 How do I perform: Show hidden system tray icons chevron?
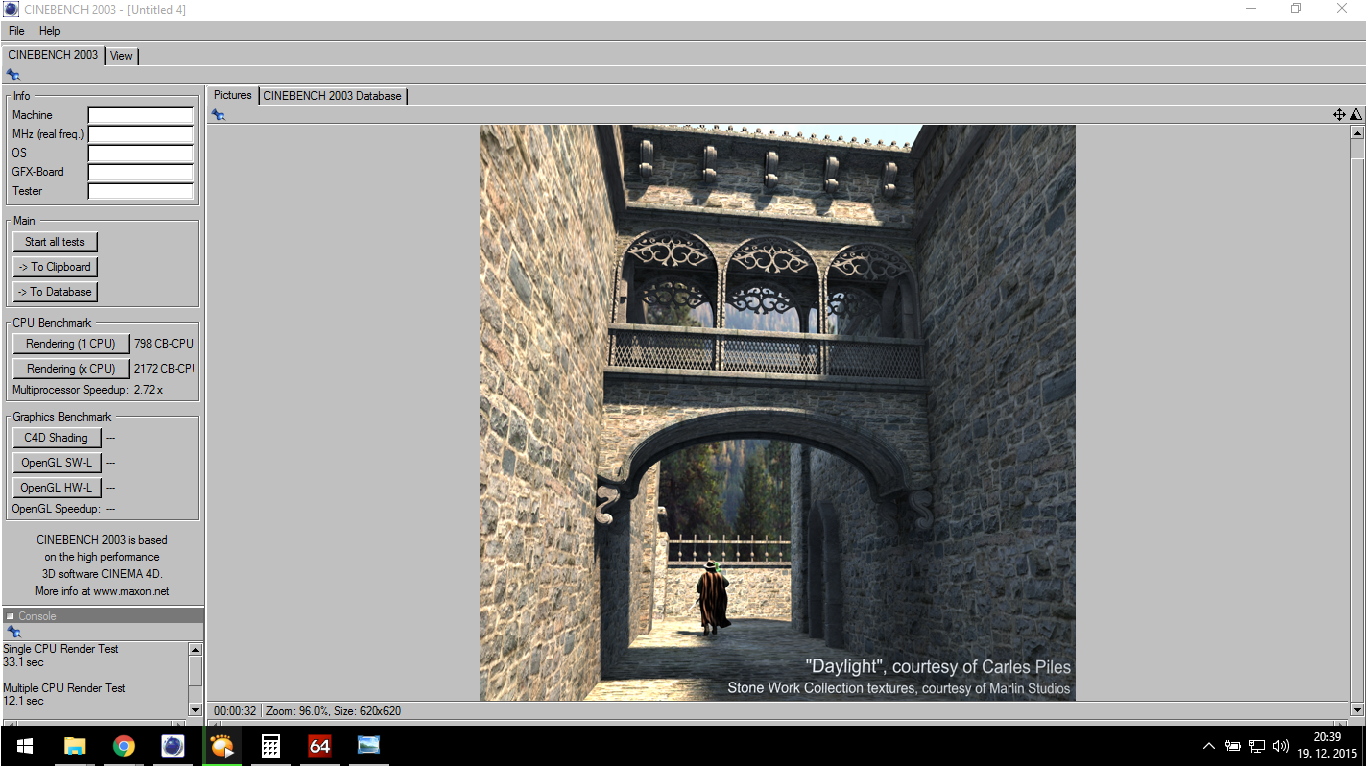(x=1209, y=746)
